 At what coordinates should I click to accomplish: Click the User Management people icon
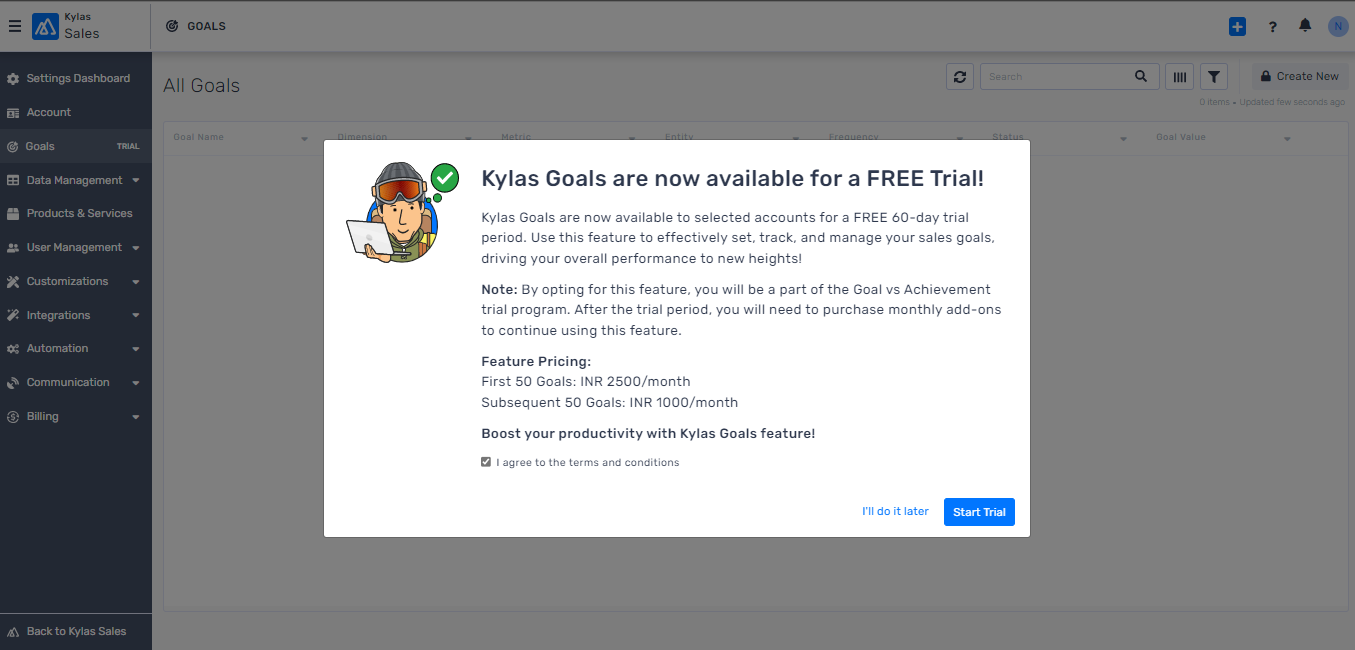[13, 248]
